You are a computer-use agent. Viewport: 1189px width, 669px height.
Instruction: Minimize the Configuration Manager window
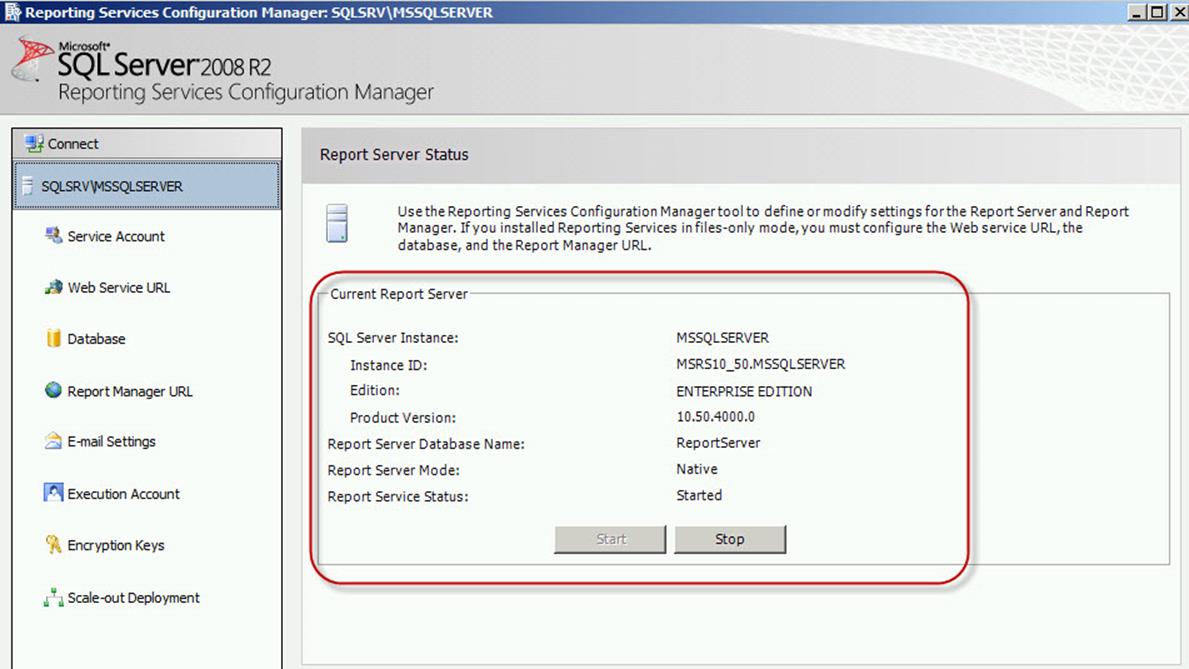[x=1137, y=12]
